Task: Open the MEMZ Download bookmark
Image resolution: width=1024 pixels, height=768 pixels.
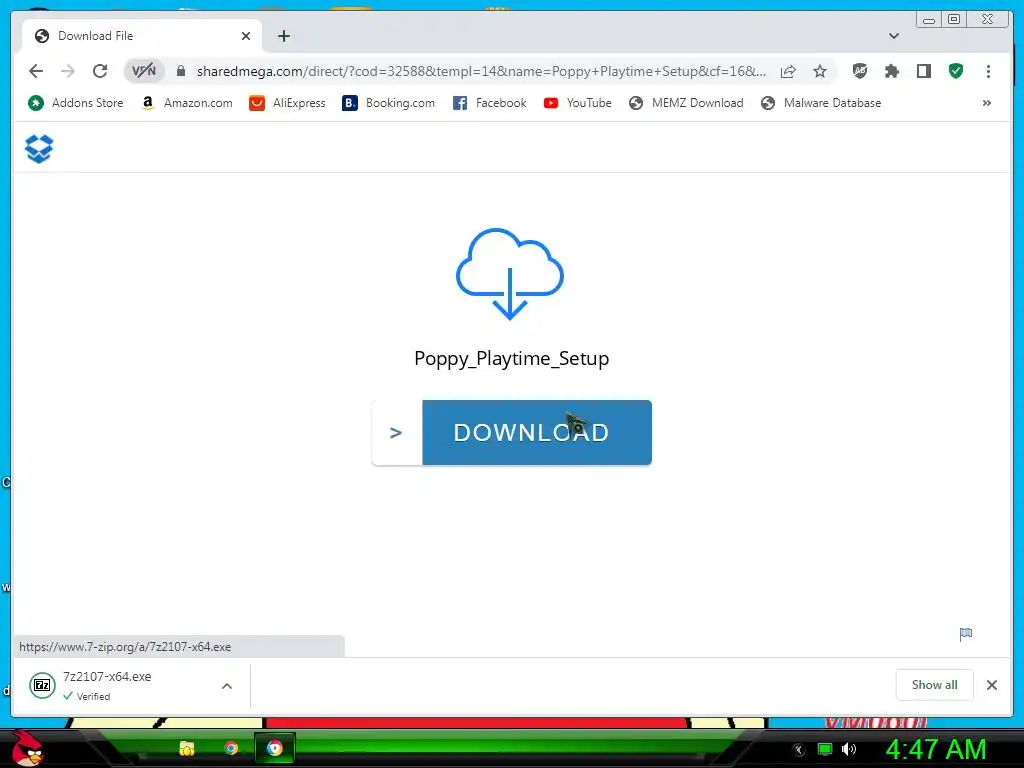Action: click(x=686, y=103)
